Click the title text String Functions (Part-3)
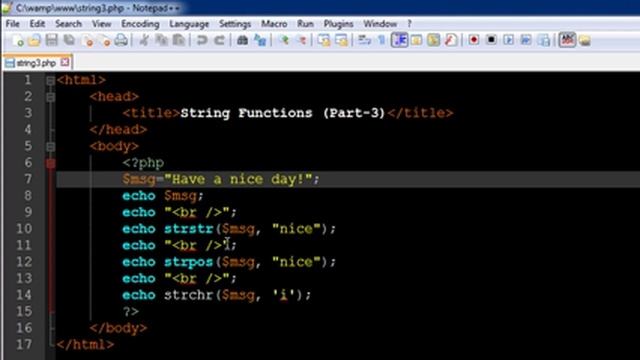The width and height of the screenshot is (640, 360). pos(282,113)
